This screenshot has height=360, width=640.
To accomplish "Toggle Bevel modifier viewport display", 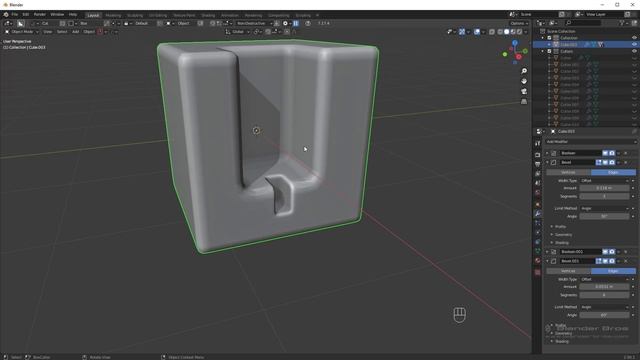I will [605, 162].
